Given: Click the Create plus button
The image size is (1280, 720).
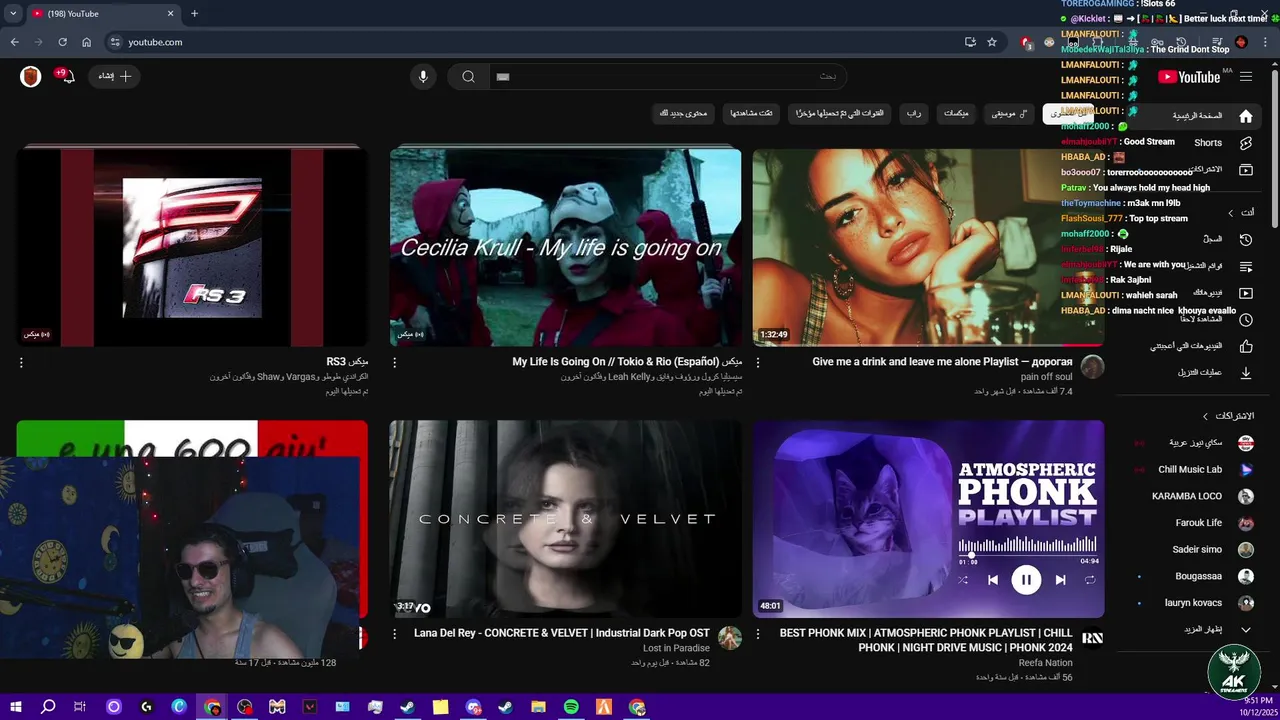Looking at the screenshot, I should coord(114,76).
